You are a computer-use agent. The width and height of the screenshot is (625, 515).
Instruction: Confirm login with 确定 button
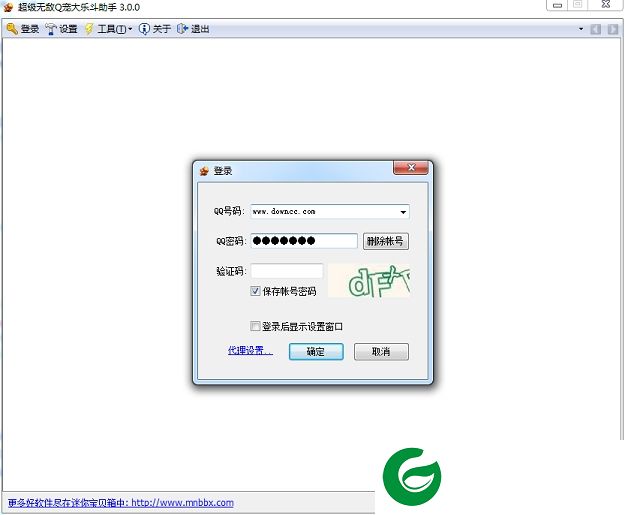tap(316, 352)
